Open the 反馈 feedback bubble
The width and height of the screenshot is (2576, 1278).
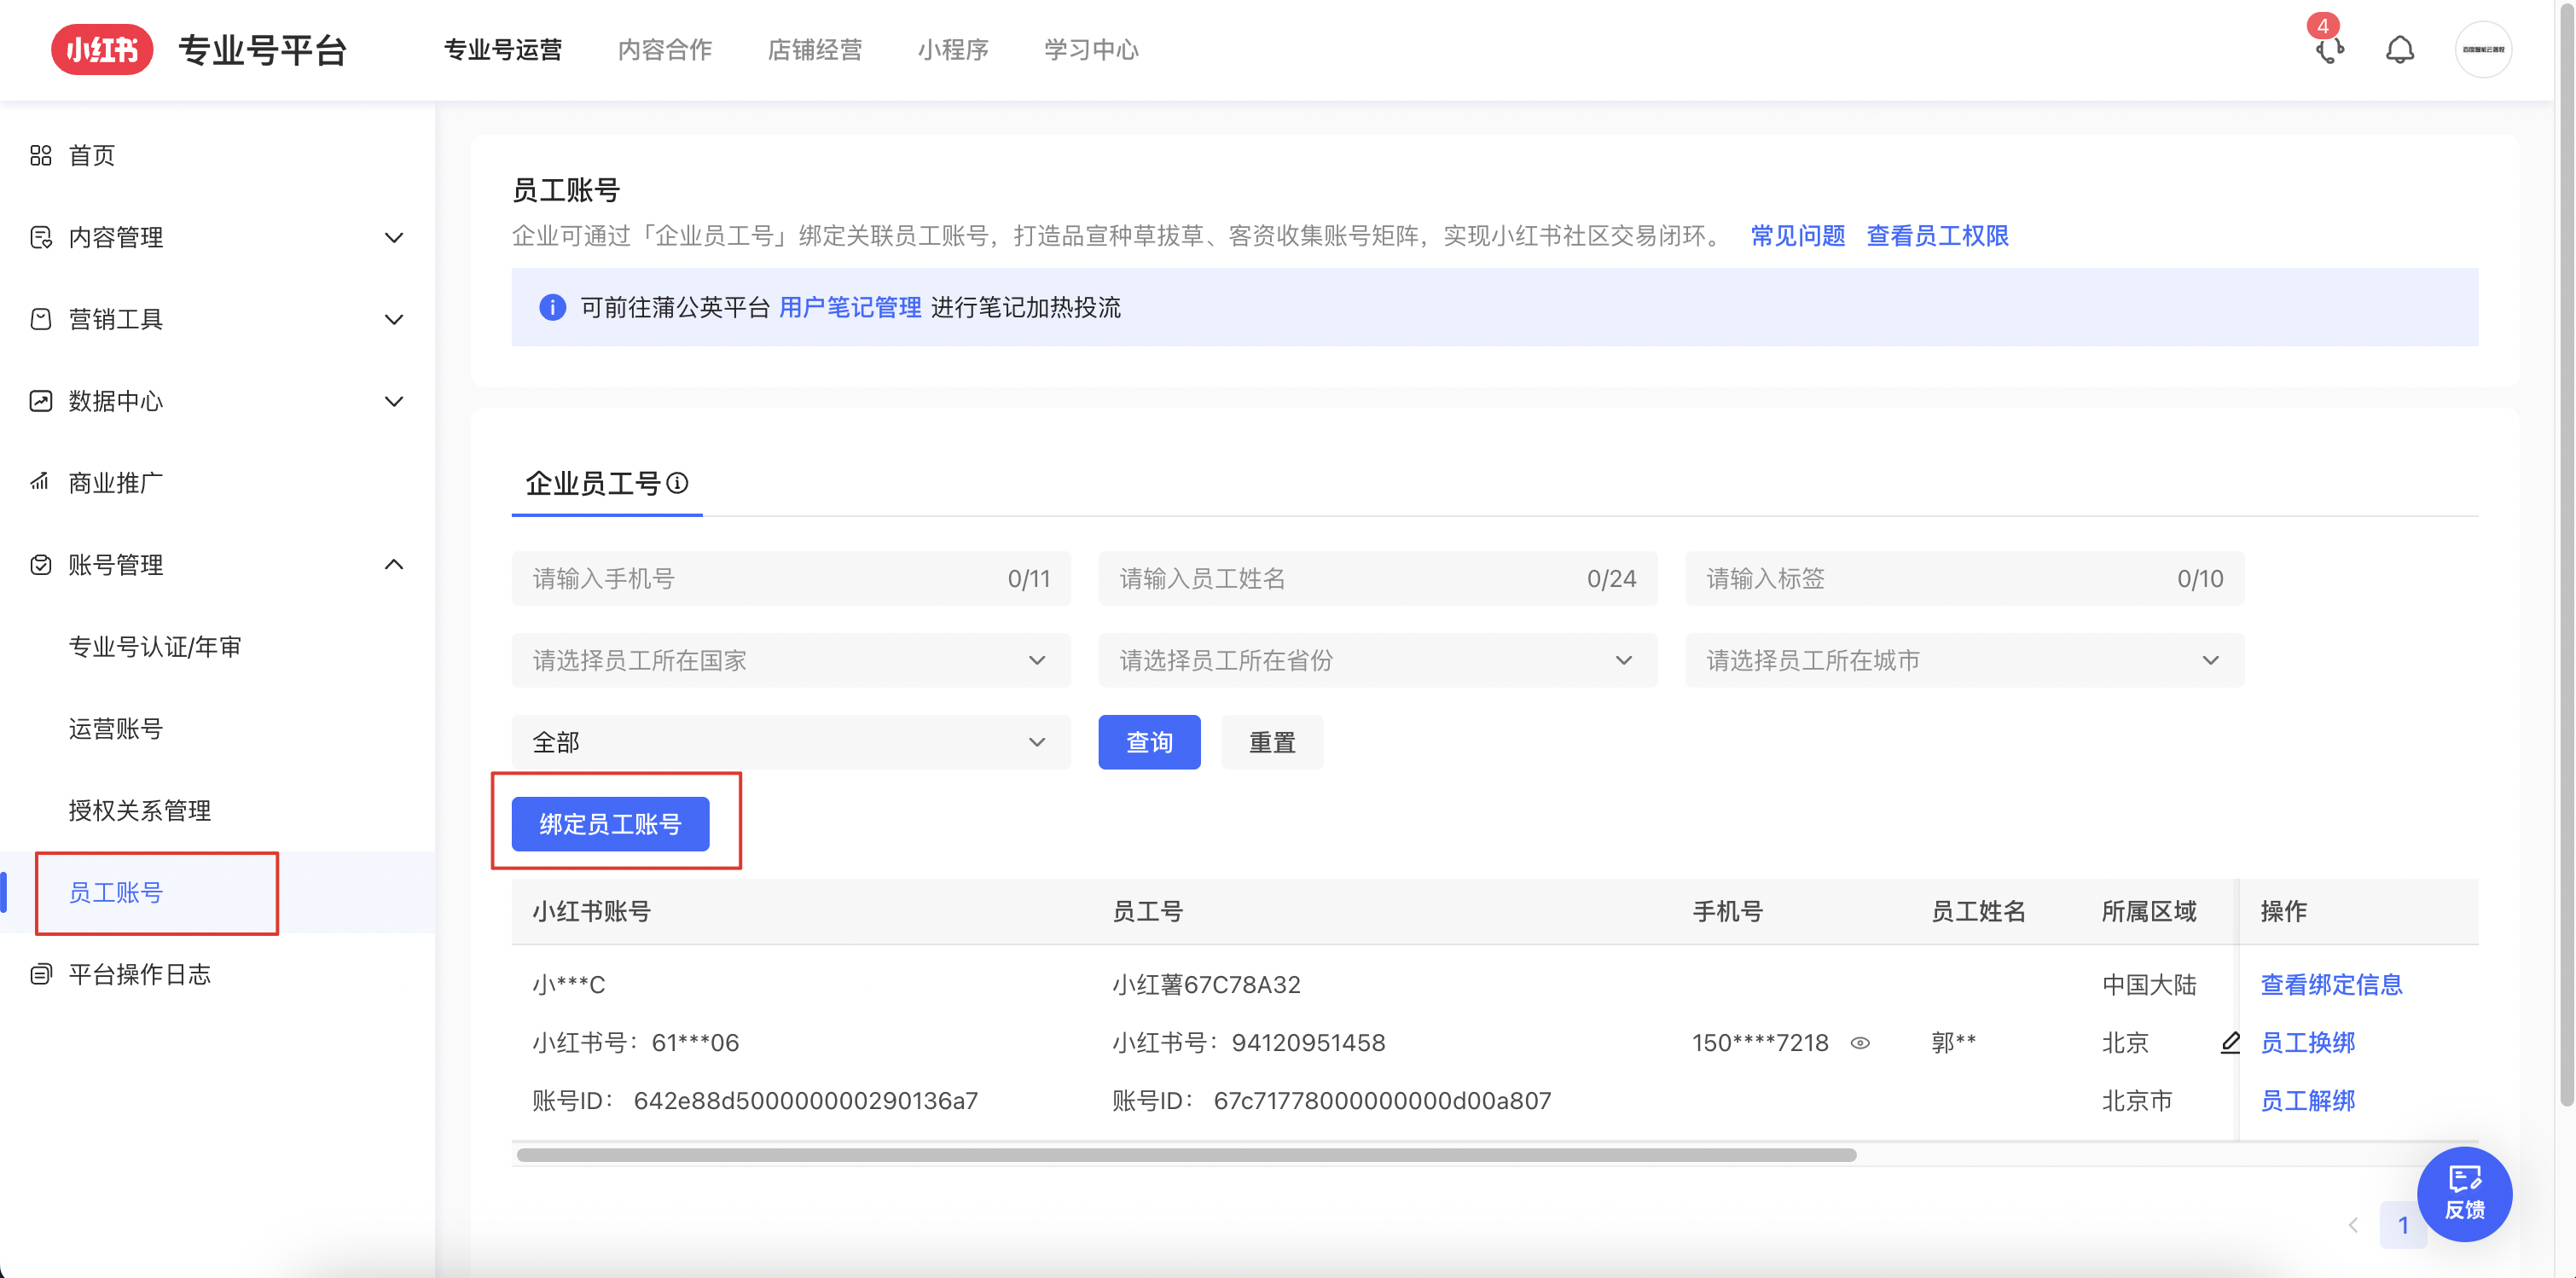[2464, 1194]
